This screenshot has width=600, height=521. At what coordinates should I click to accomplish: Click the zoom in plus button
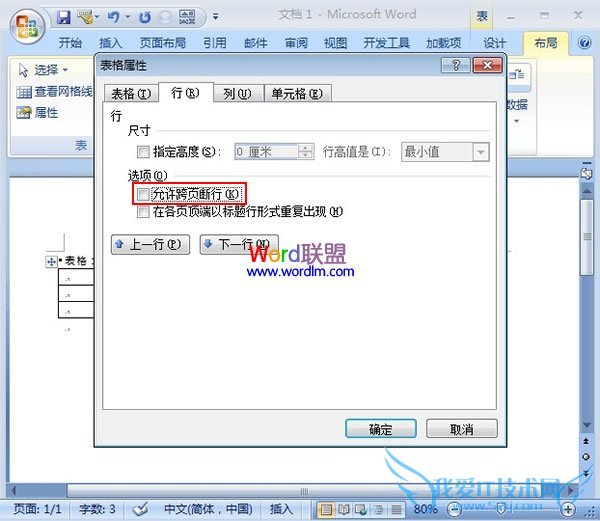click(568, 509)
